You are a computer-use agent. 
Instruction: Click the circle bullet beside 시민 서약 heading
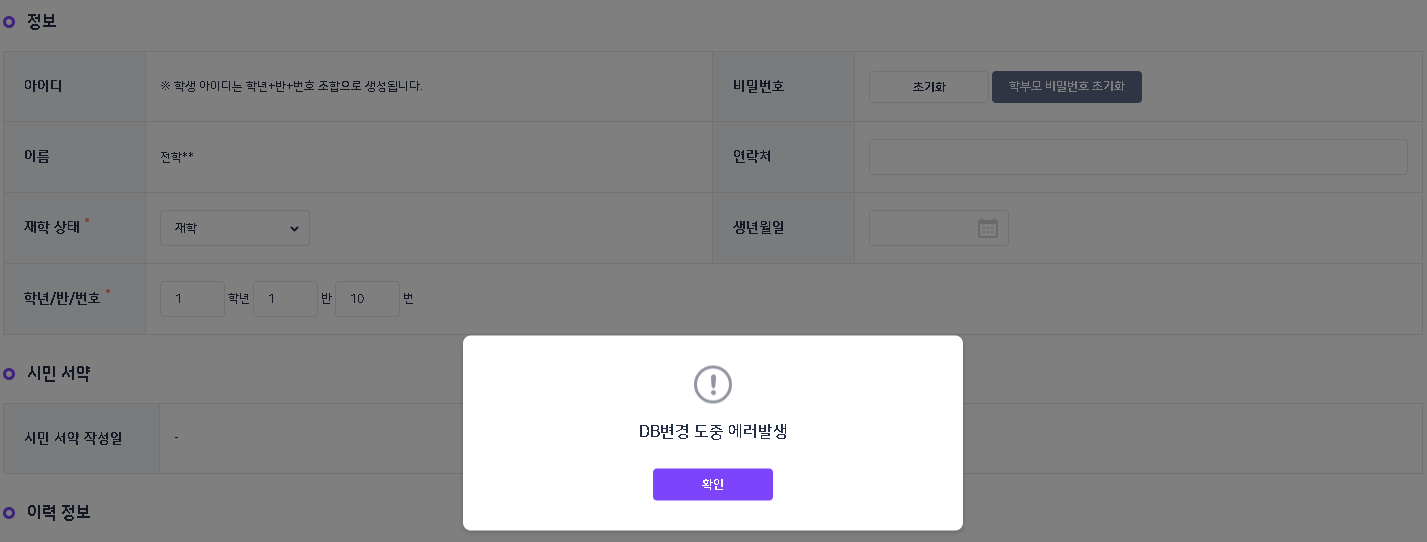click(x=10, y=374)
